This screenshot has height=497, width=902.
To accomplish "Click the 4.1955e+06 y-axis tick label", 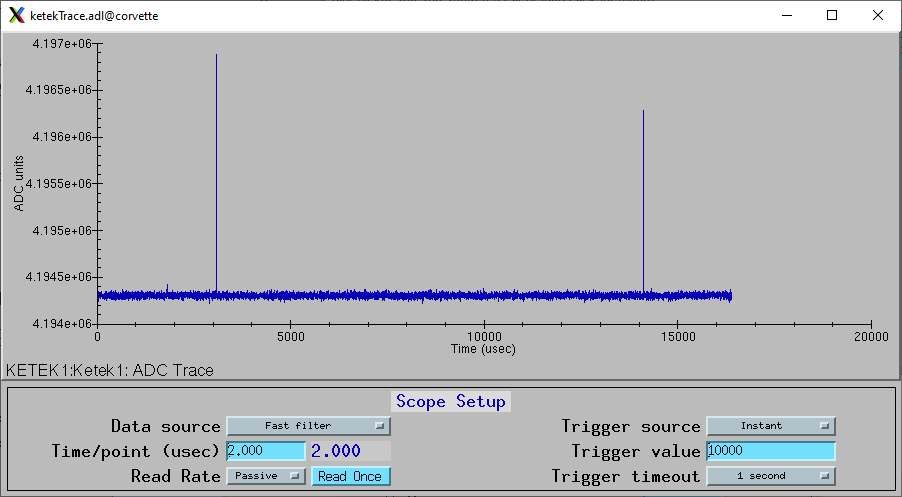I will (58, 183).
